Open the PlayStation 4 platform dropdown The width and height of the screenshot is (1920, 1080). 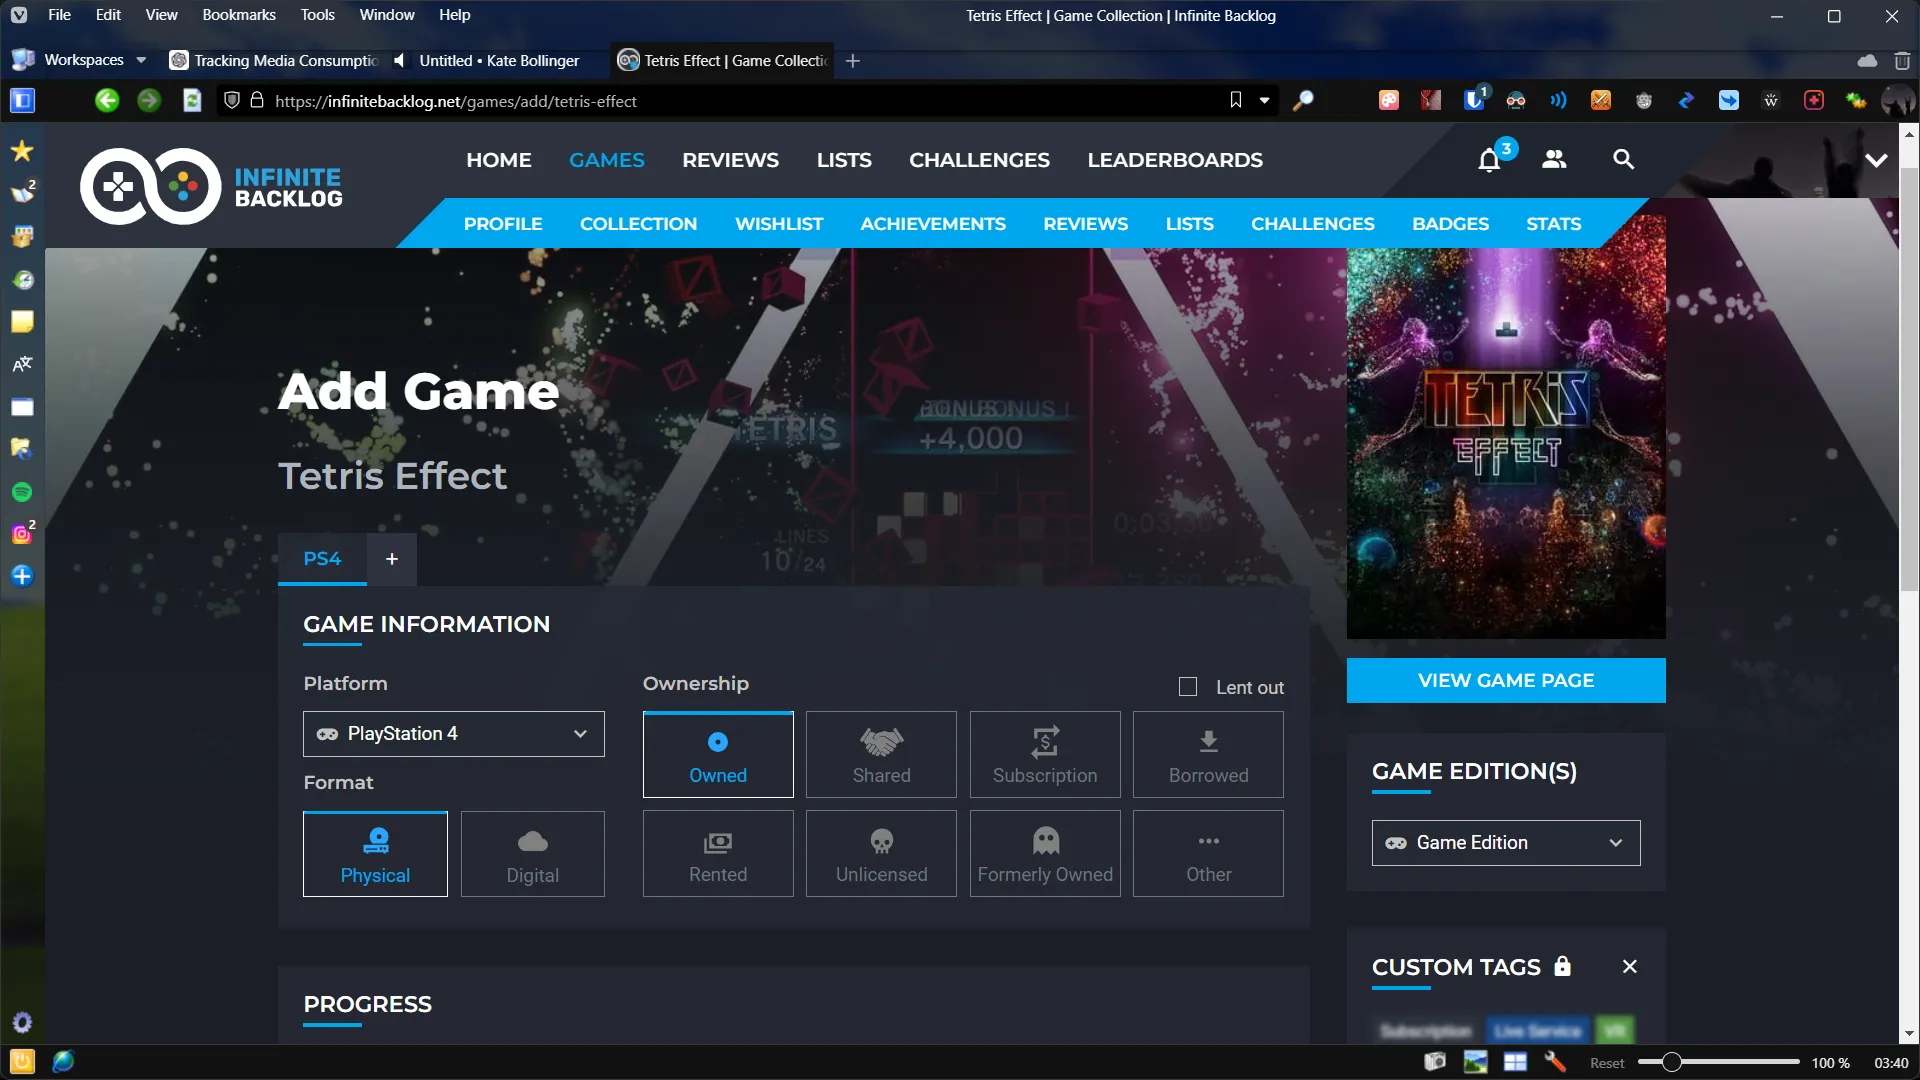tap(454, 734)
